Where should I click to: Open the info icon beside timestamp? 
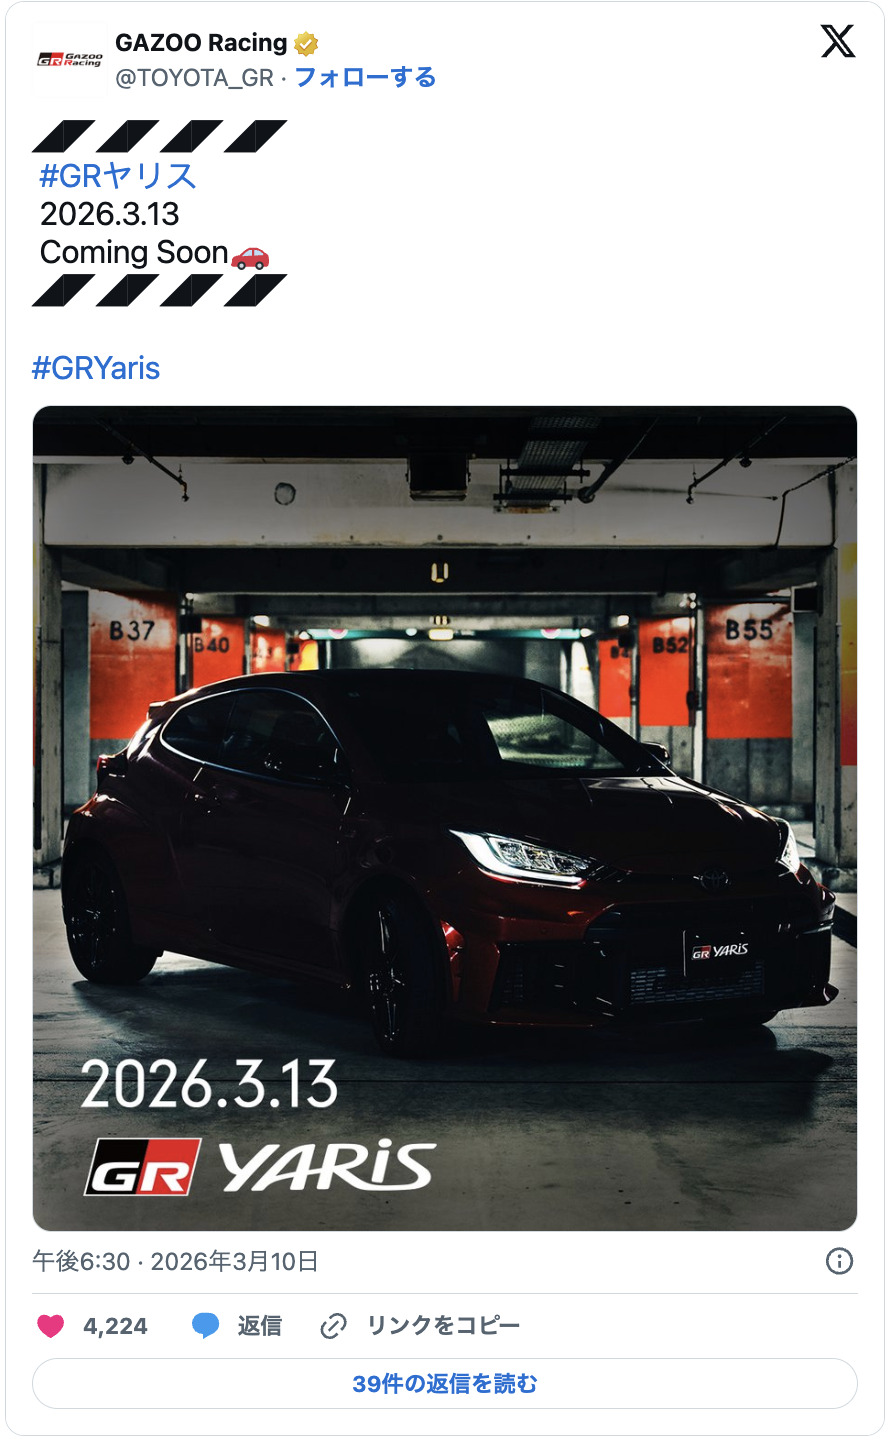[840, 1261]
